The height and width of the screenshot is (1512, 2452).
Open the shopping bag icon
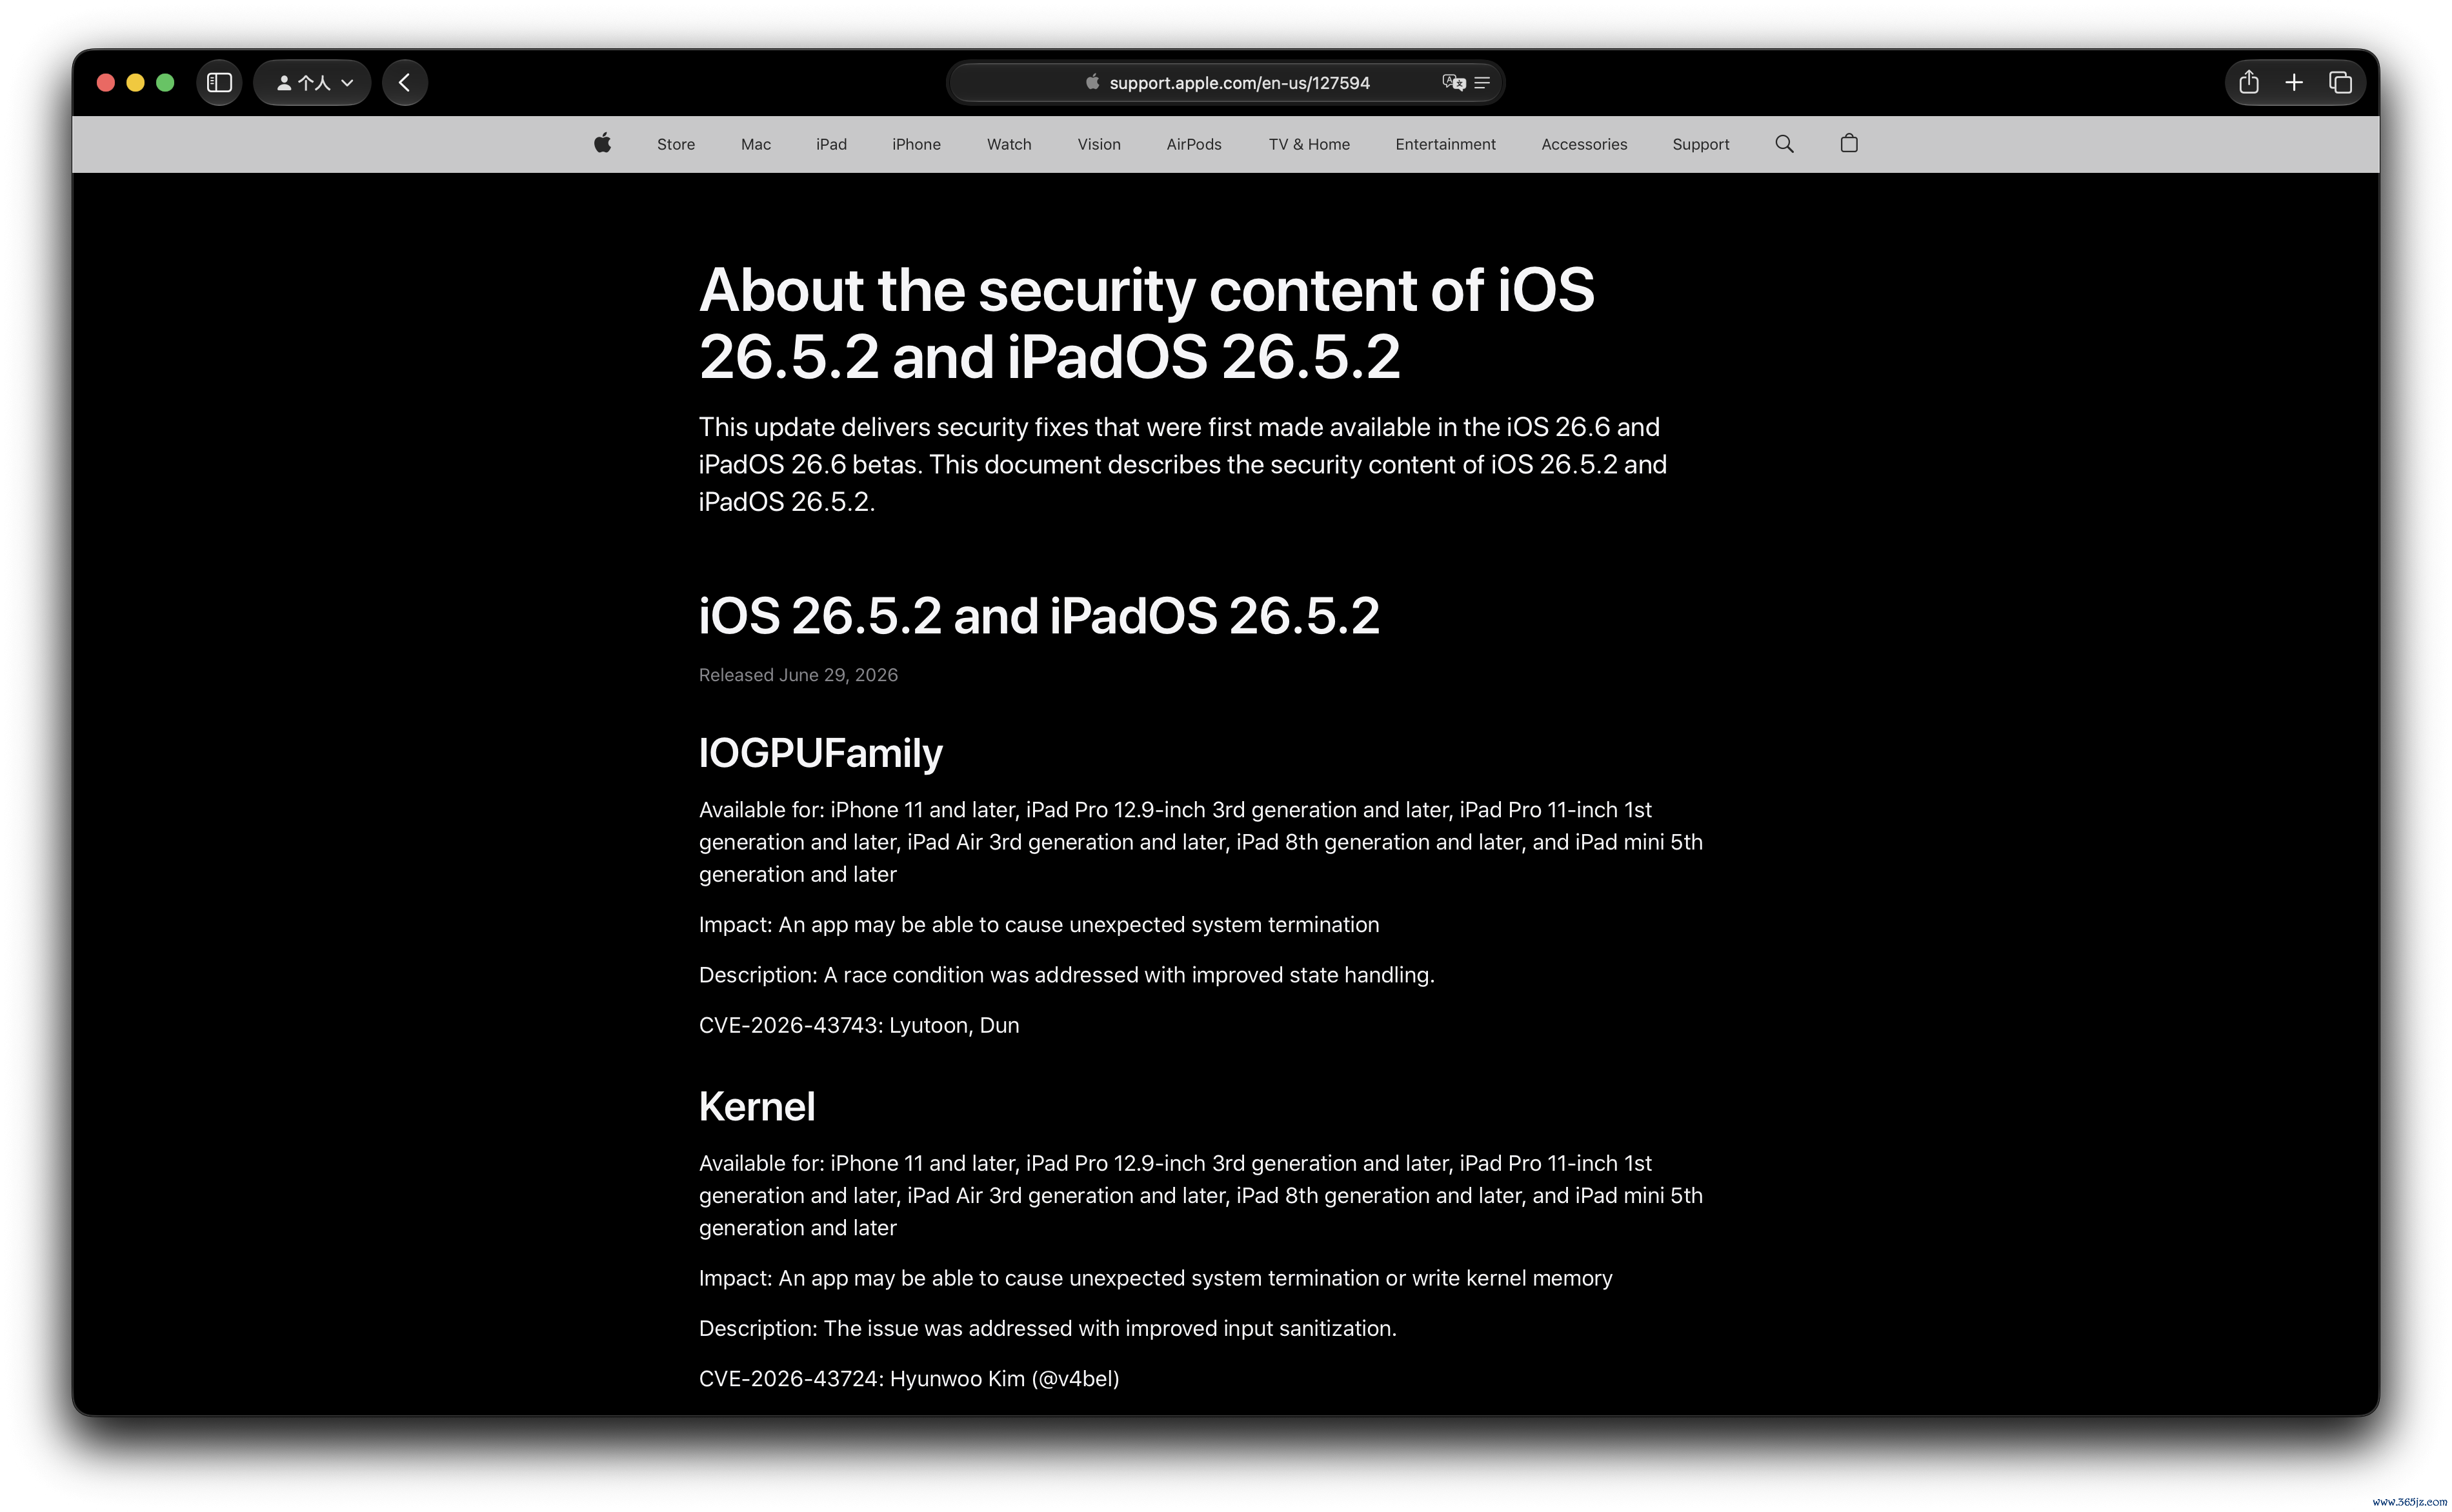click(x=1848, y=144)
